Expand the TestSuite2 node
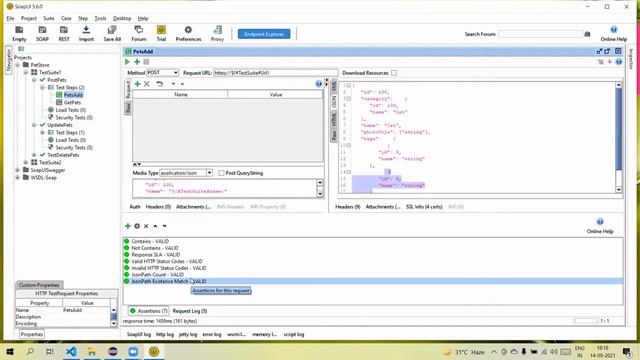The image size is (640, 360). [26, 162]
